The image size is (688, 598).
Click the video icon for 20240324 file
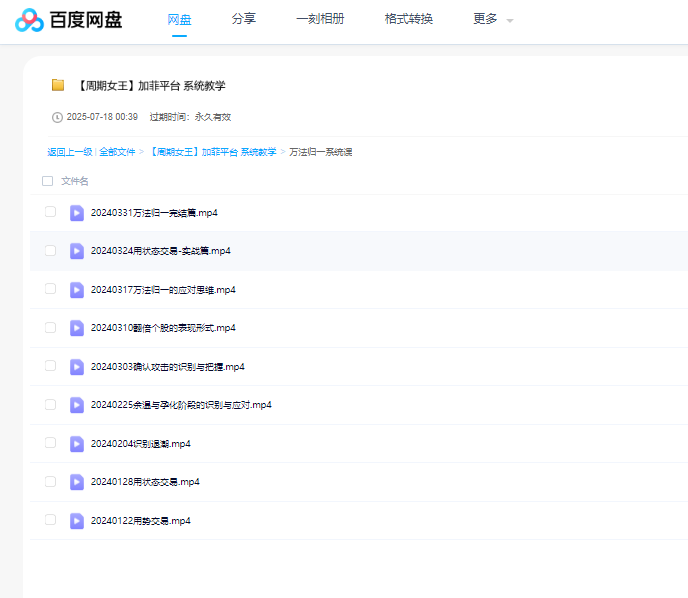(77, 251)
